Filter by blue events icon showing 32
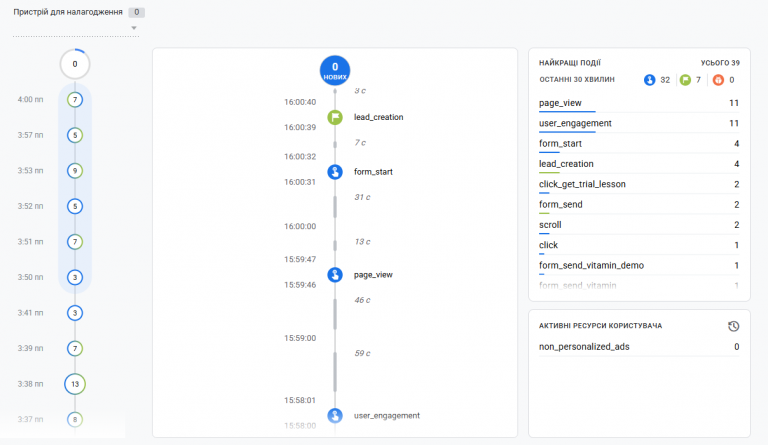 tap(649, 80)
